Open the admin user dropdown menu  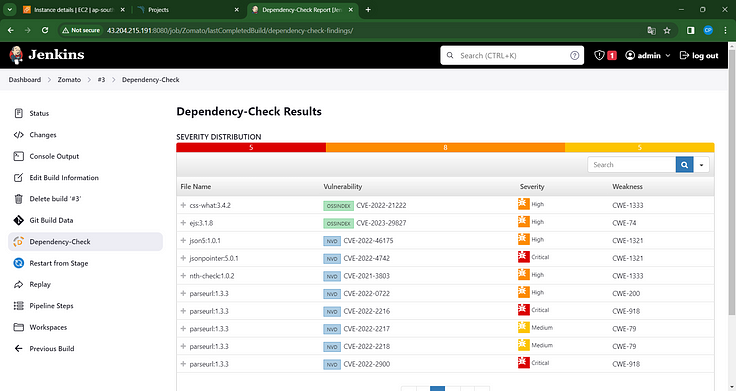648,55
